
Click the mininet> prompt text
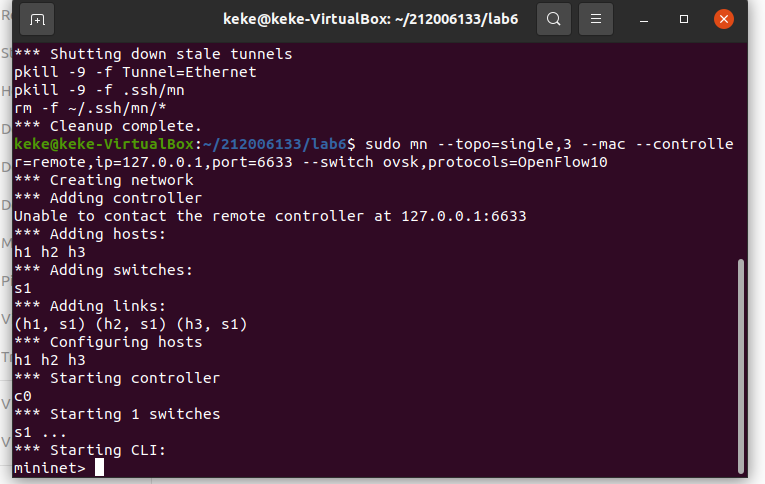[50, 468]
